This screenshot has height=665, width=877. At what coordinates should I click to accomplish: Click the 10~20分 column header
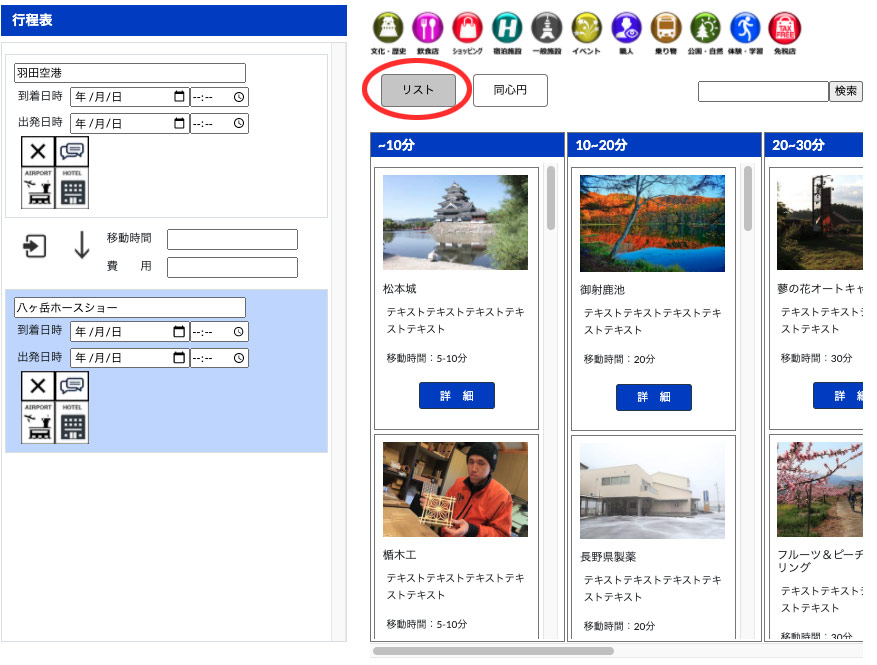pos(664,145)
